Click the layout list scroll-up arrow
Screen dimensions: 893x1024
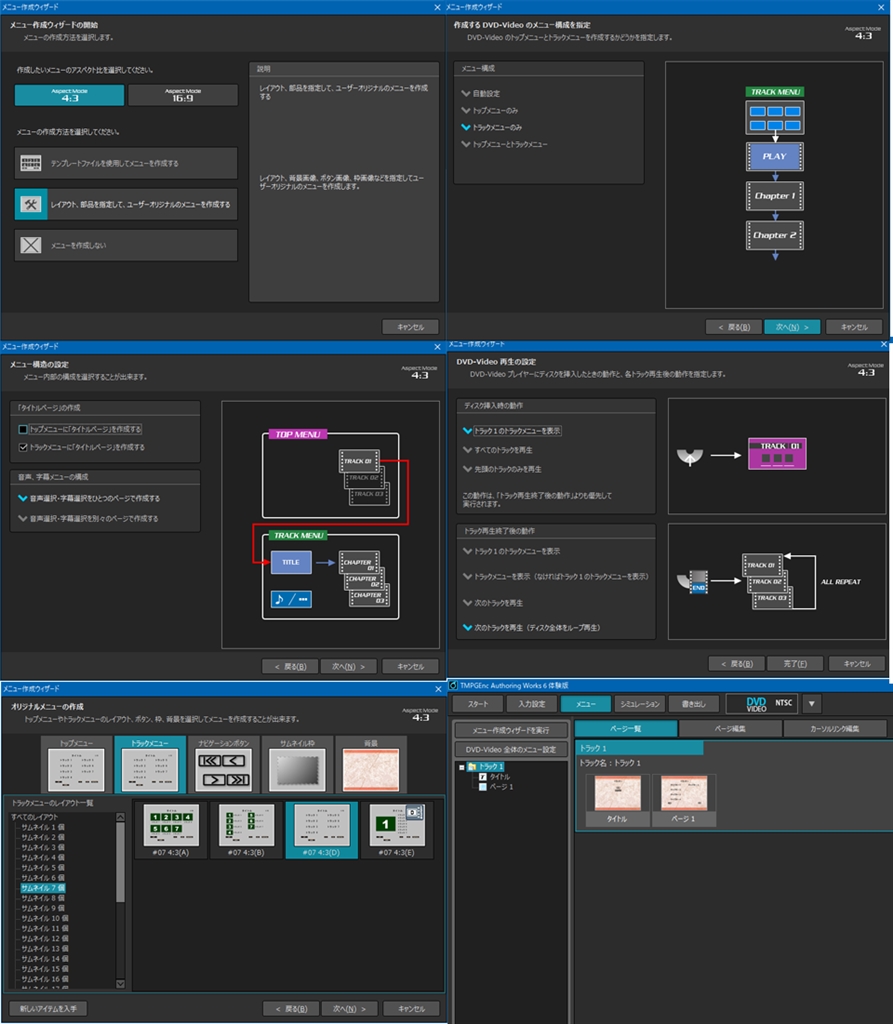pos(120,817)
